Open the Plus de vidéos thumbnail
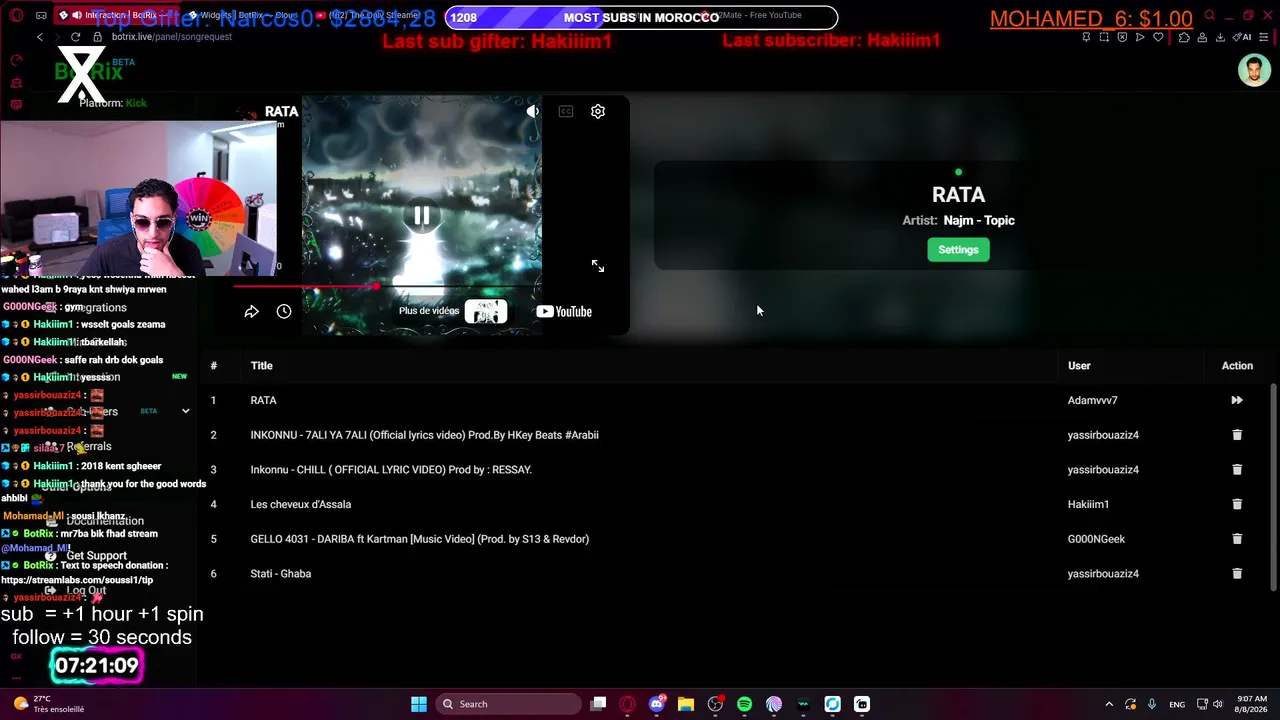 486,311
